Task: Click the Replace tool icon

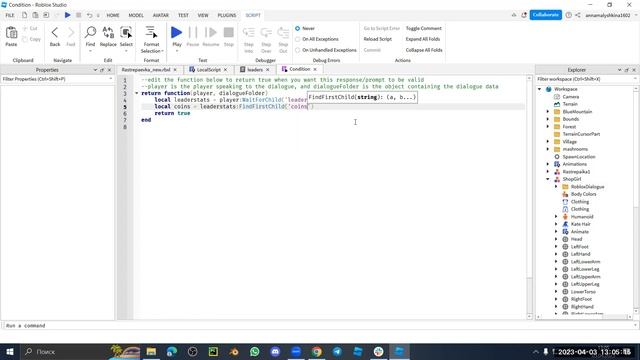Action: (108, 33)
